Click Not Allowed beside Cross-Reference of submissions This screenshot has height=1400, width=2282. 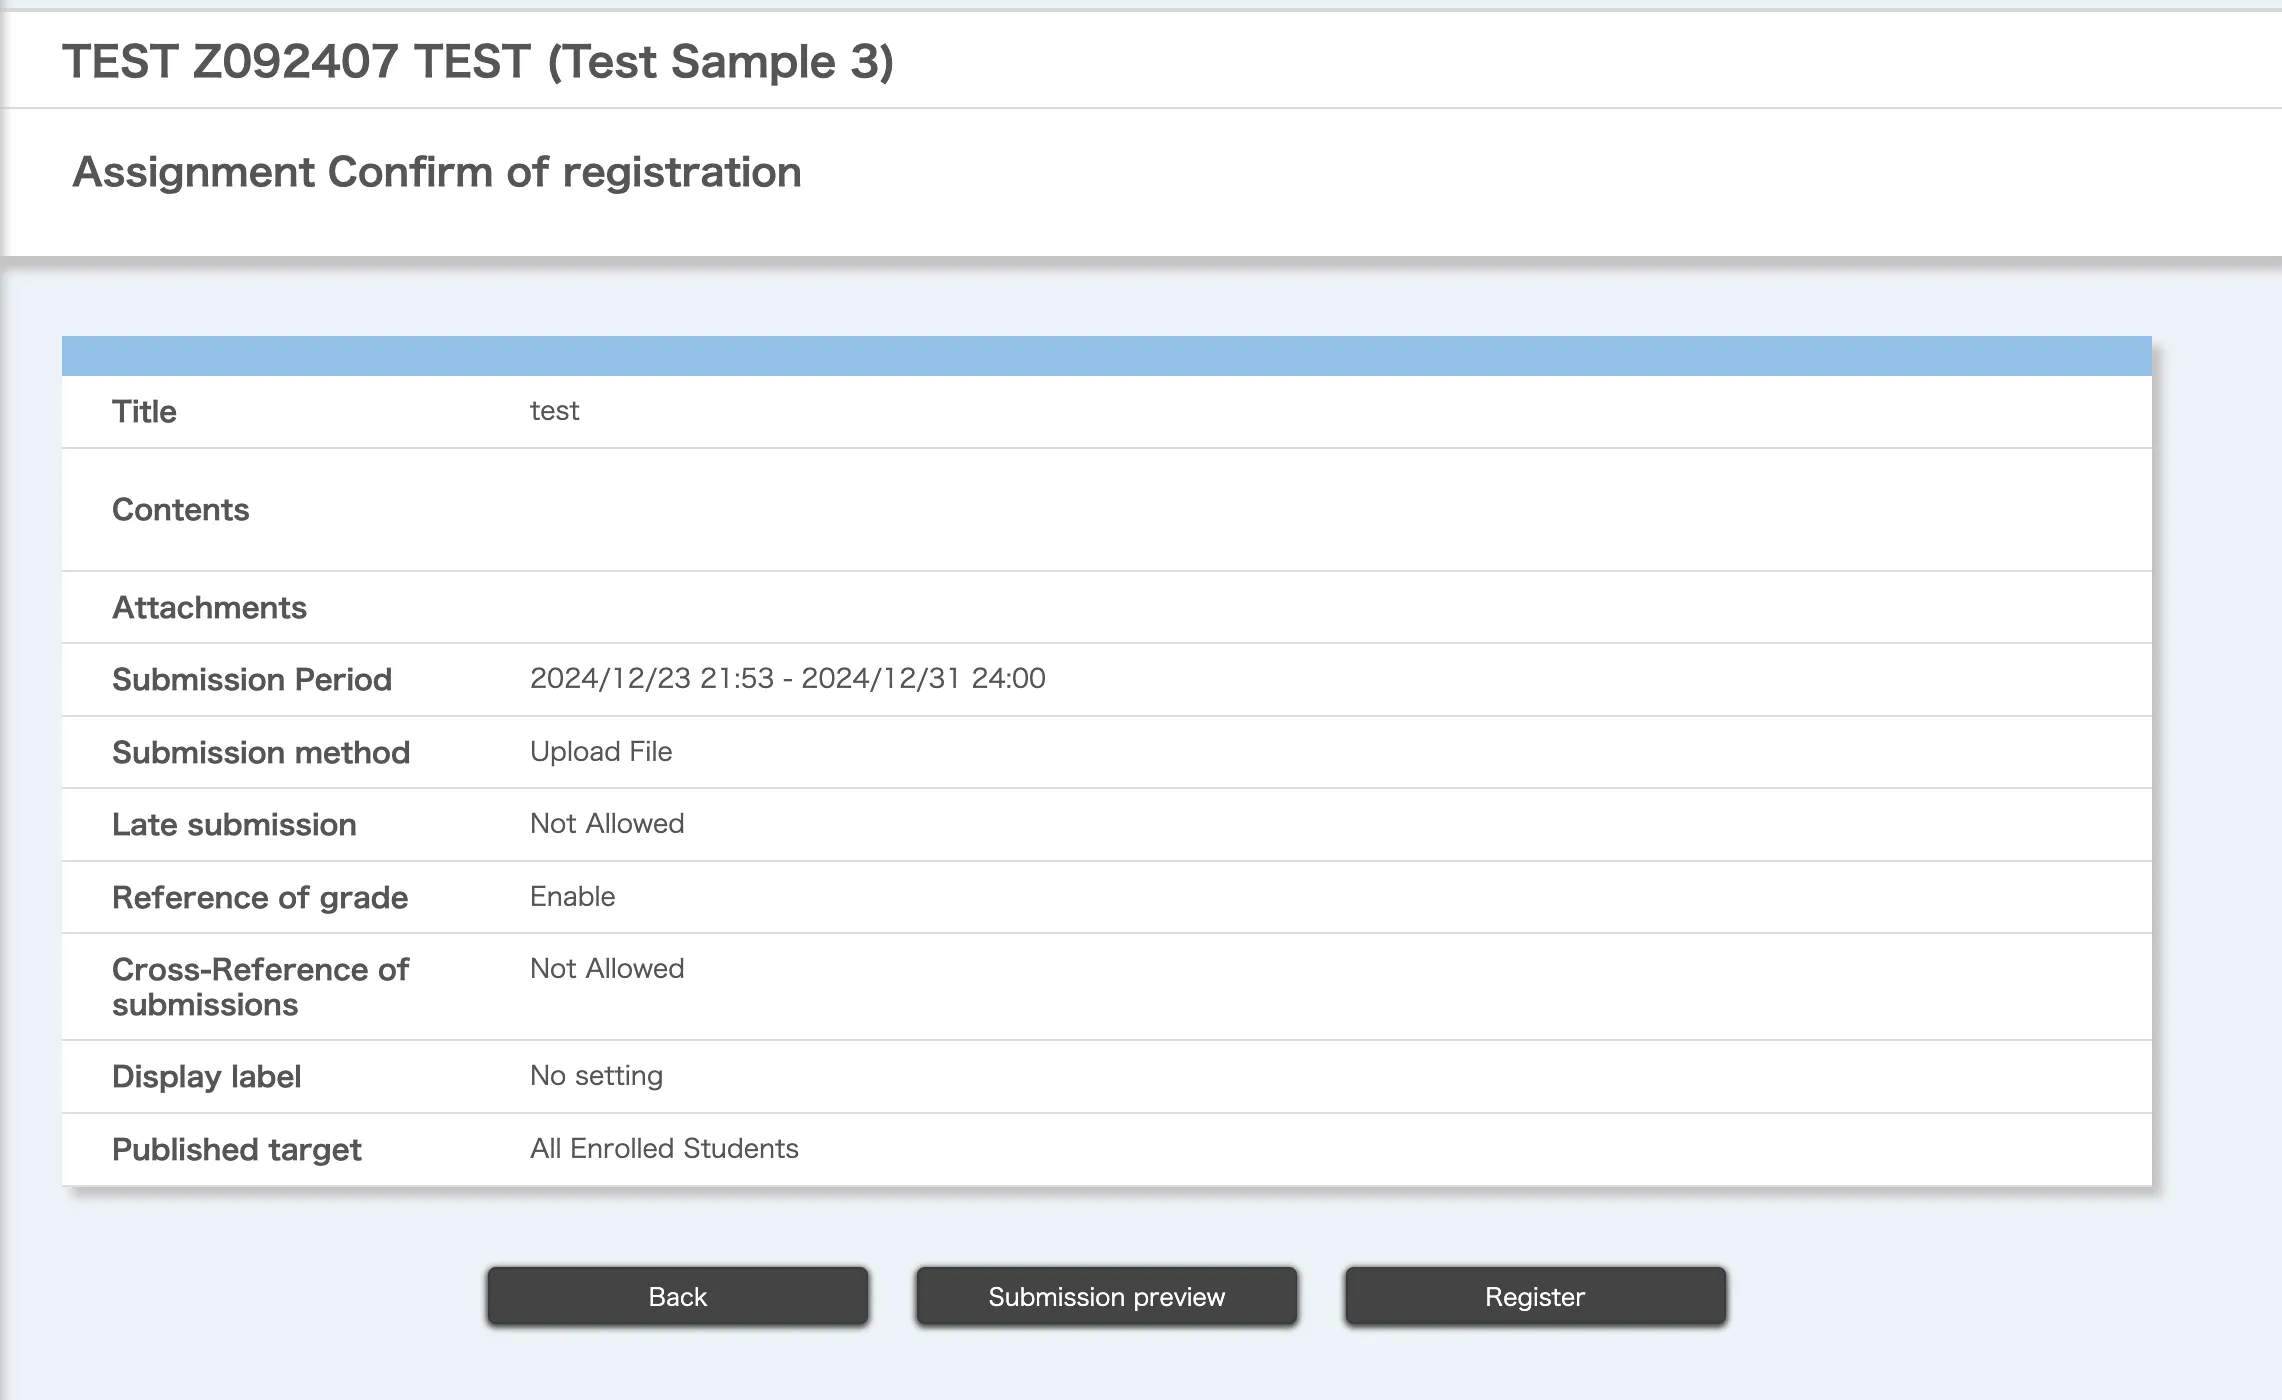pyautogui.click(x=606, y=969)
